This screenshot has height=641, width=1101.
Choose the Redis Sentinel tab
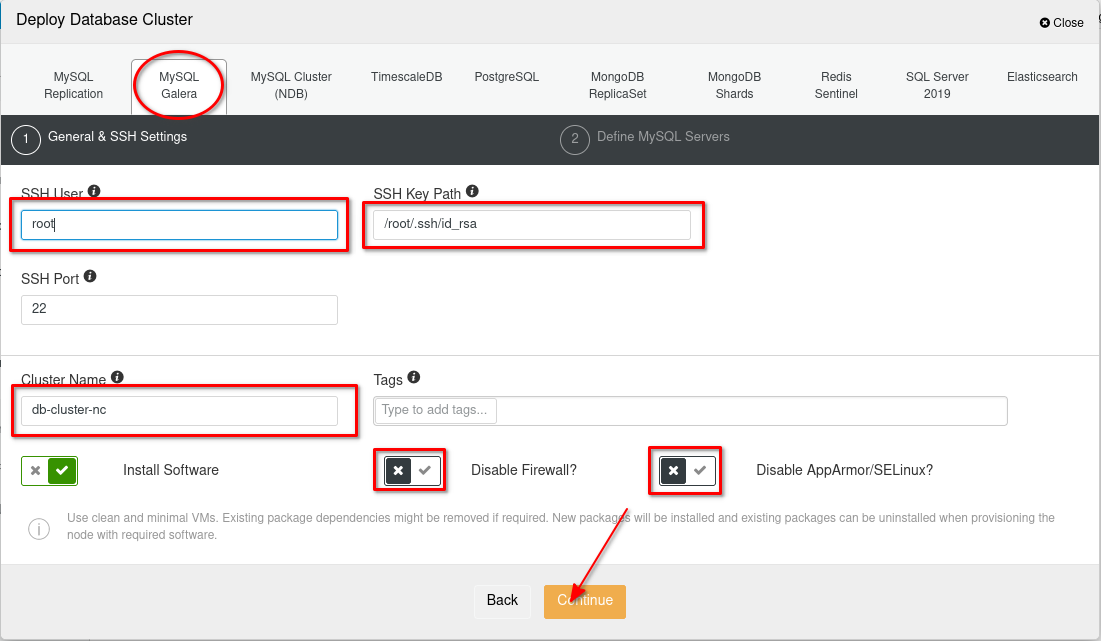[x=836, y=85]
